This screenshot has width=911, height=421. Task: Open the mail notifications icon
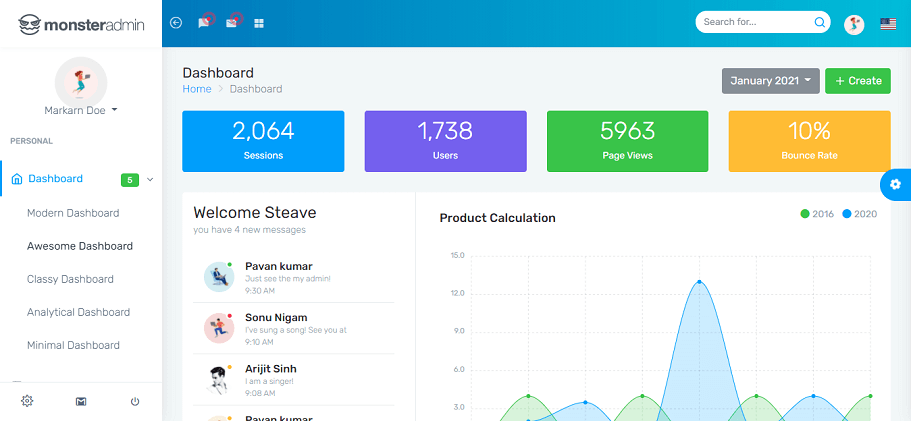pos(231,23)
